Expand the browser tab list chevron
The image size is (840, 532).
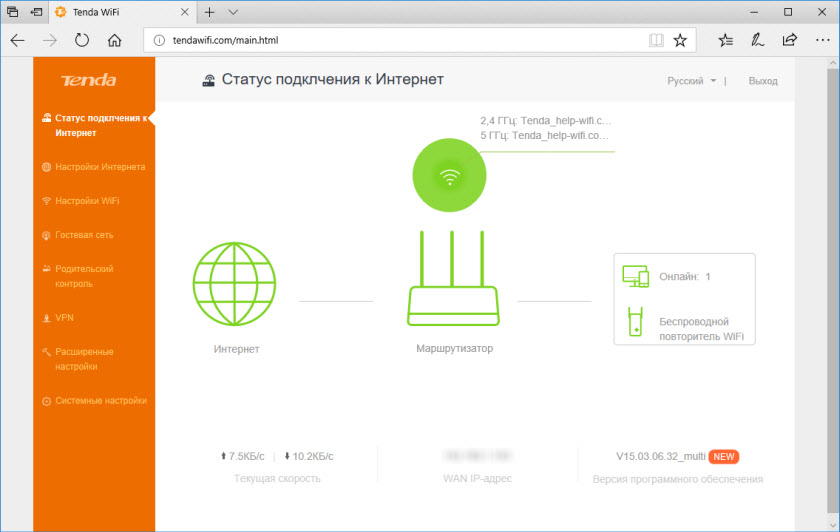coord(233,12)
